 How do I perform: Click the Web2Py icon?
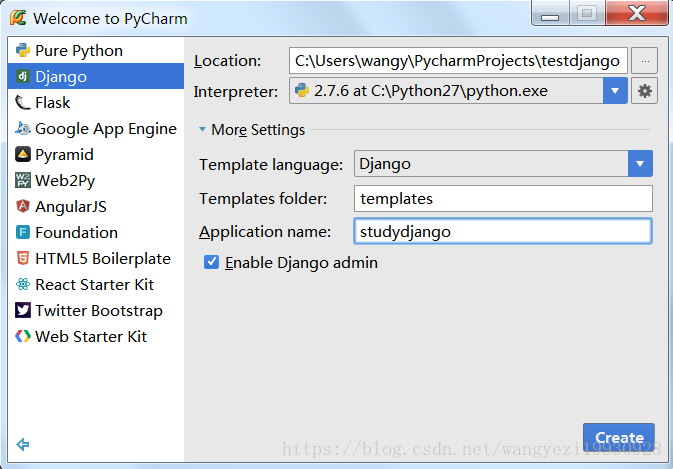[x=22, y=180]
